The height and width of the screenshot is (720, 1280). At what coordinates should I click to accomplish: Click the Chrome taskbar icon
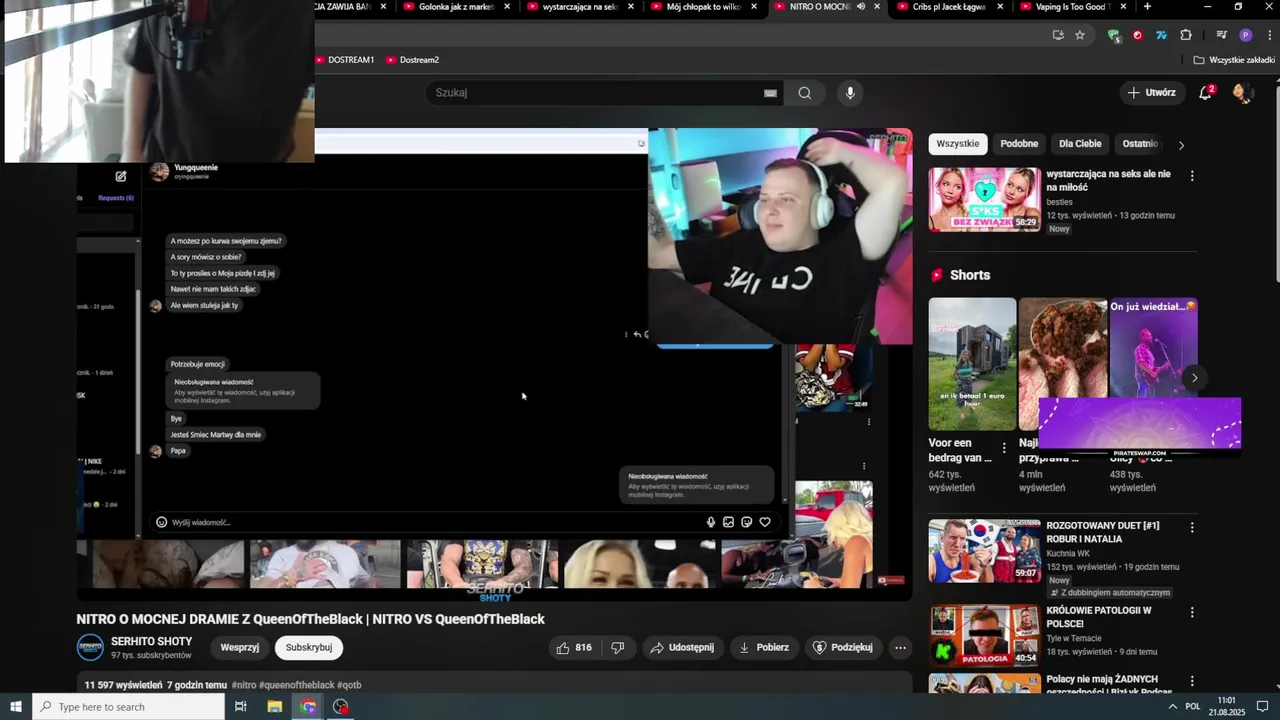coord(308,707)
